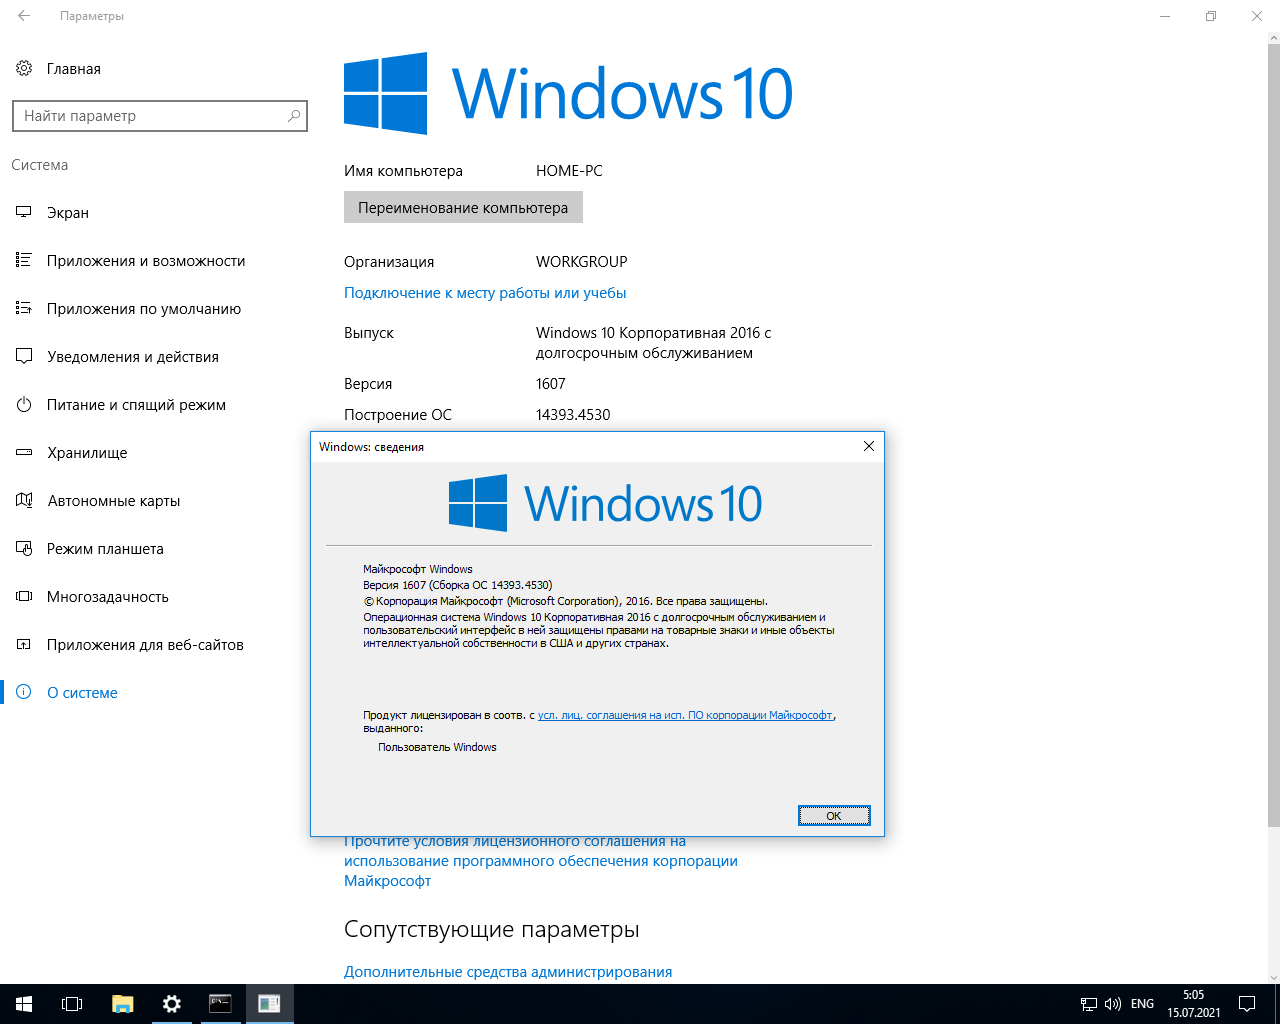Screen dimensions: 1280x1024
Task: Click the Settings gear taskbar icon
Action: click(172, 1004)
